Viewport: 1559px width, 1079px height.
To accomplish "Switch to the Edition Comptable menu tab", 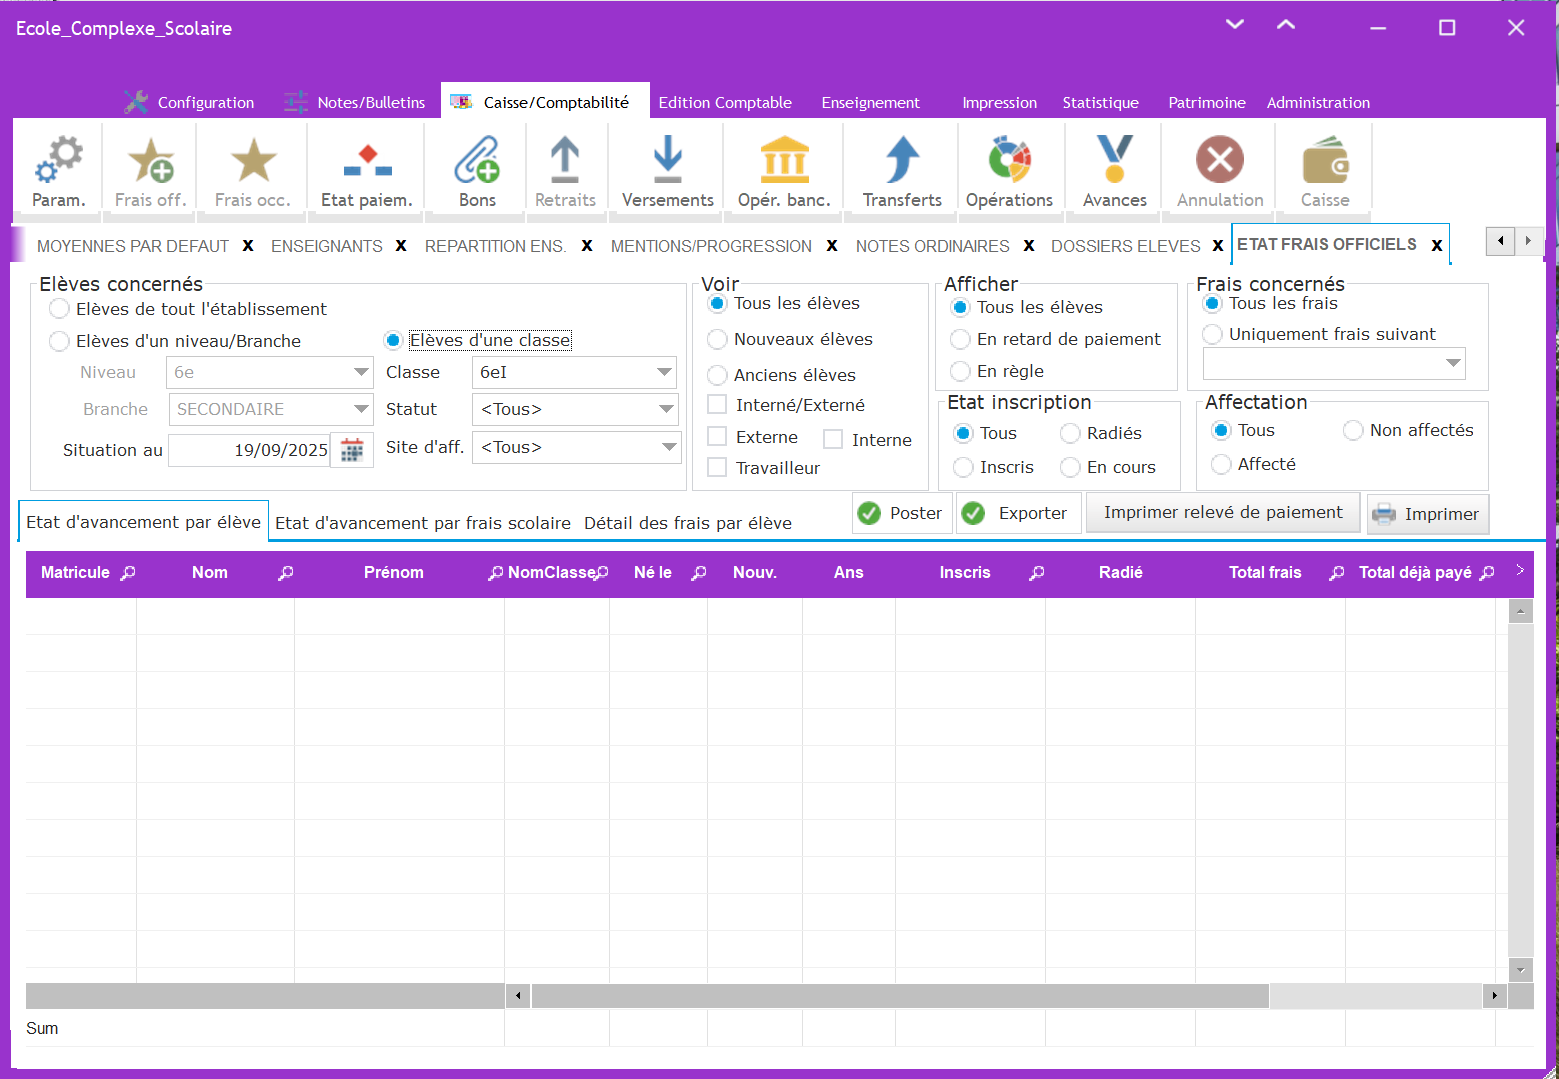I will [724, 102].
